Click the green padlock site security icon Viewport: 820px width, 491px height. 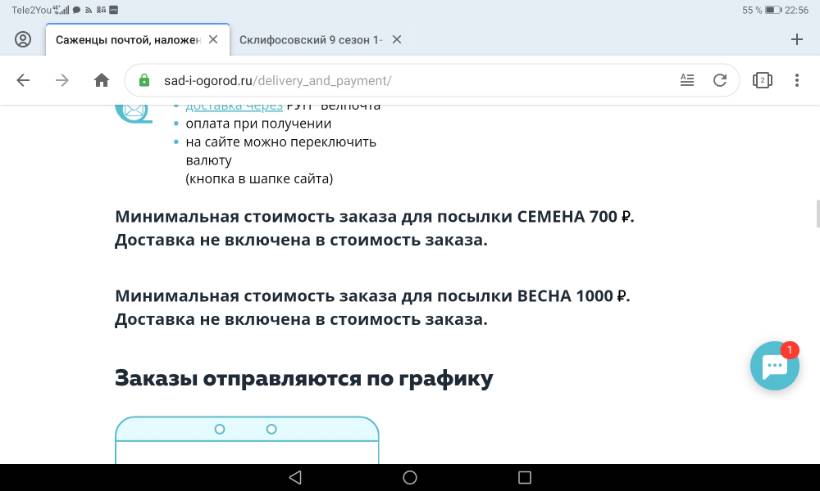click(x=144, y=80)
